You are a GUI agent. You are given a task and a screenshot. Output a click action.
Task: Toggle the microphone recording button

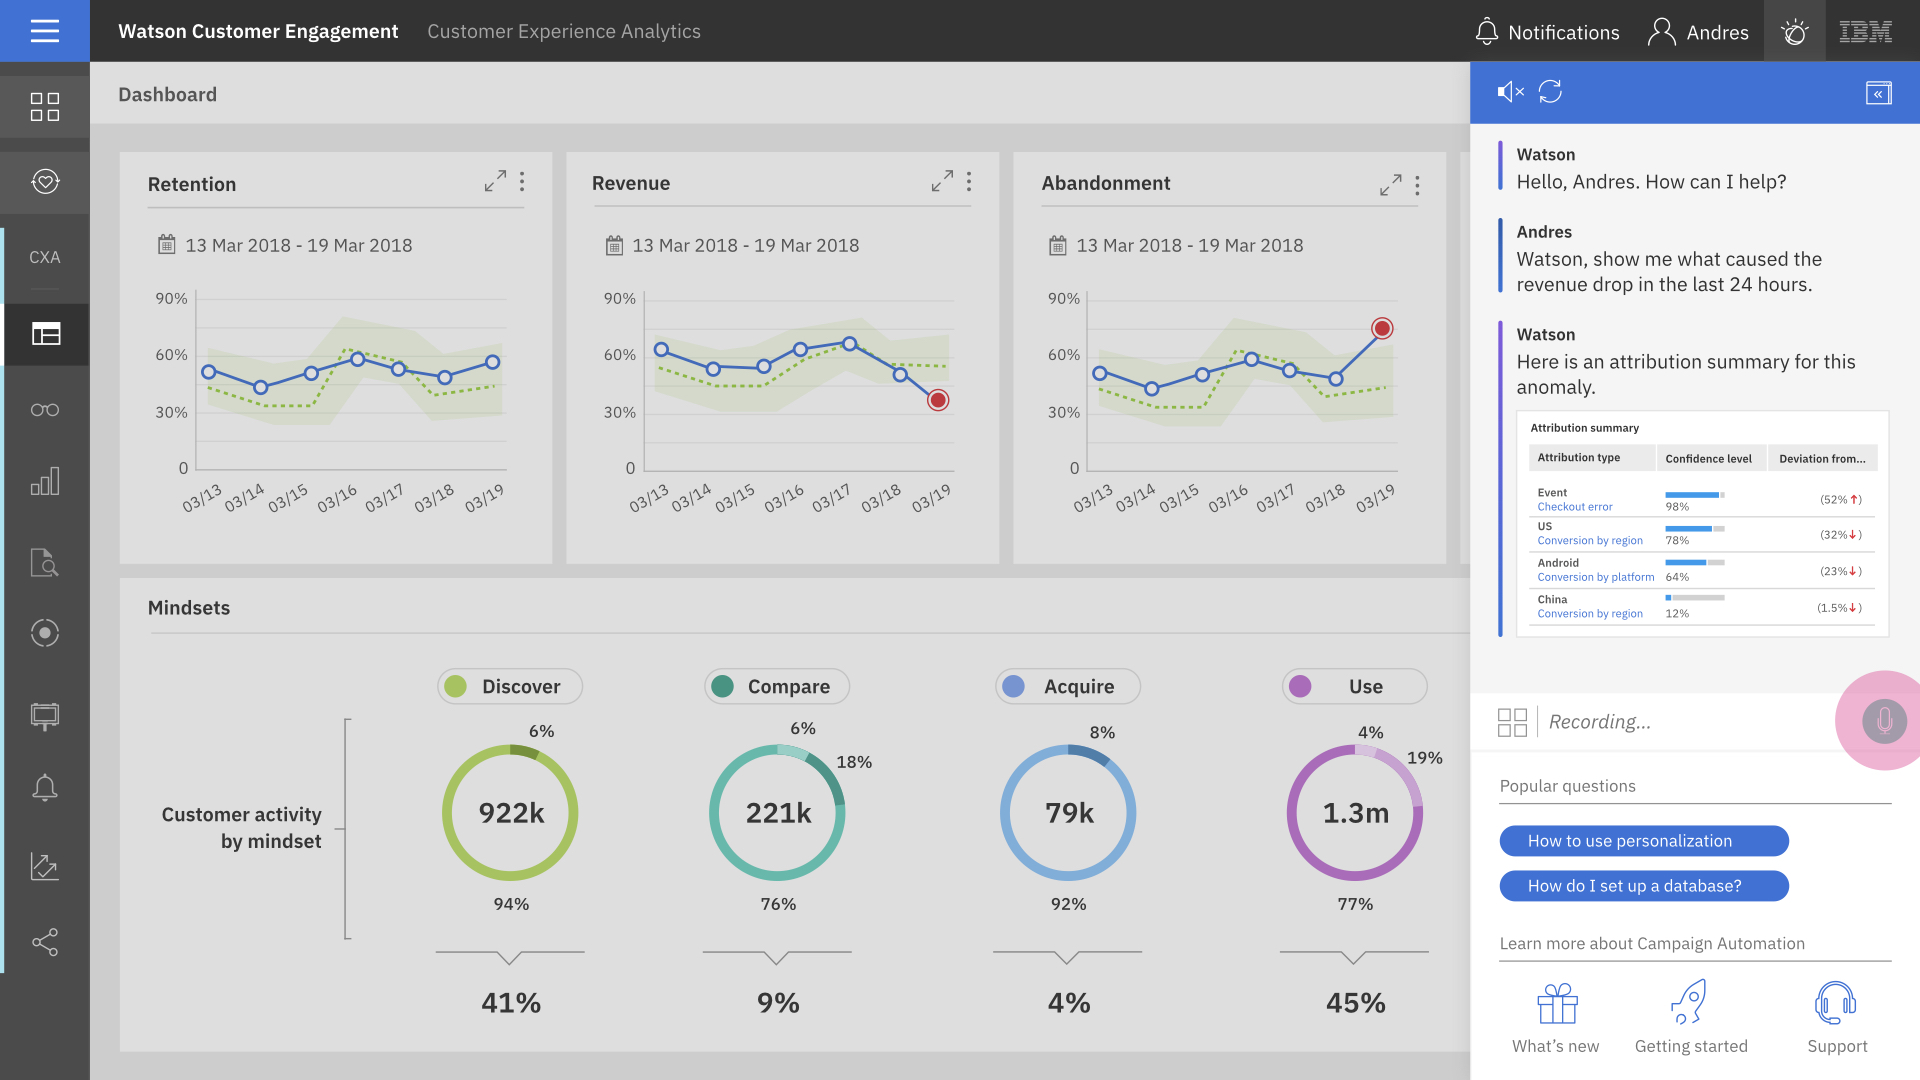pos(1884,721)
